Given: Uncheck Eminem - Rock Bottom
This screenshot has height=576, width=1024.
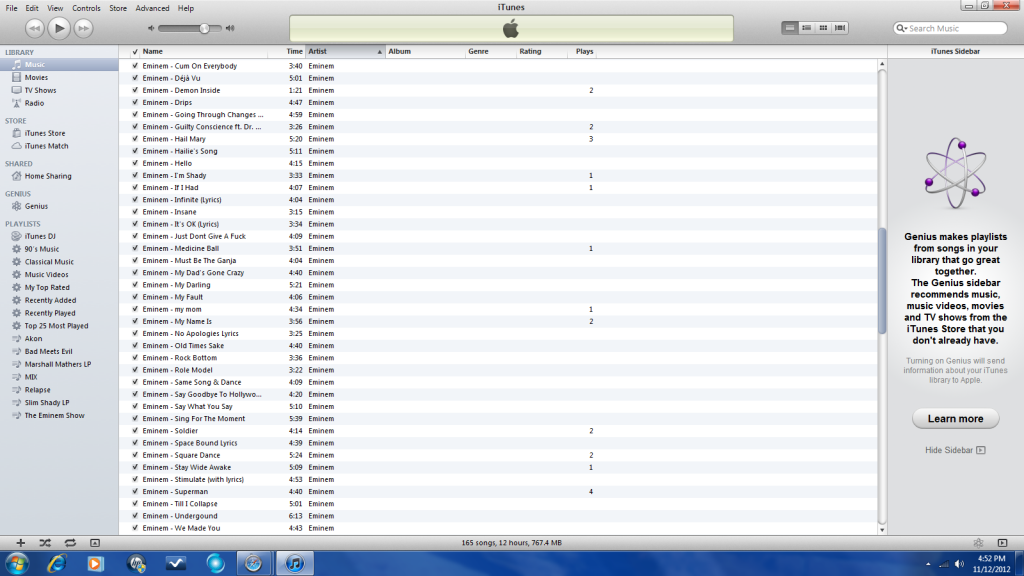Looking at the screenshot, I should pyautogui.click(x=135, y=358).
